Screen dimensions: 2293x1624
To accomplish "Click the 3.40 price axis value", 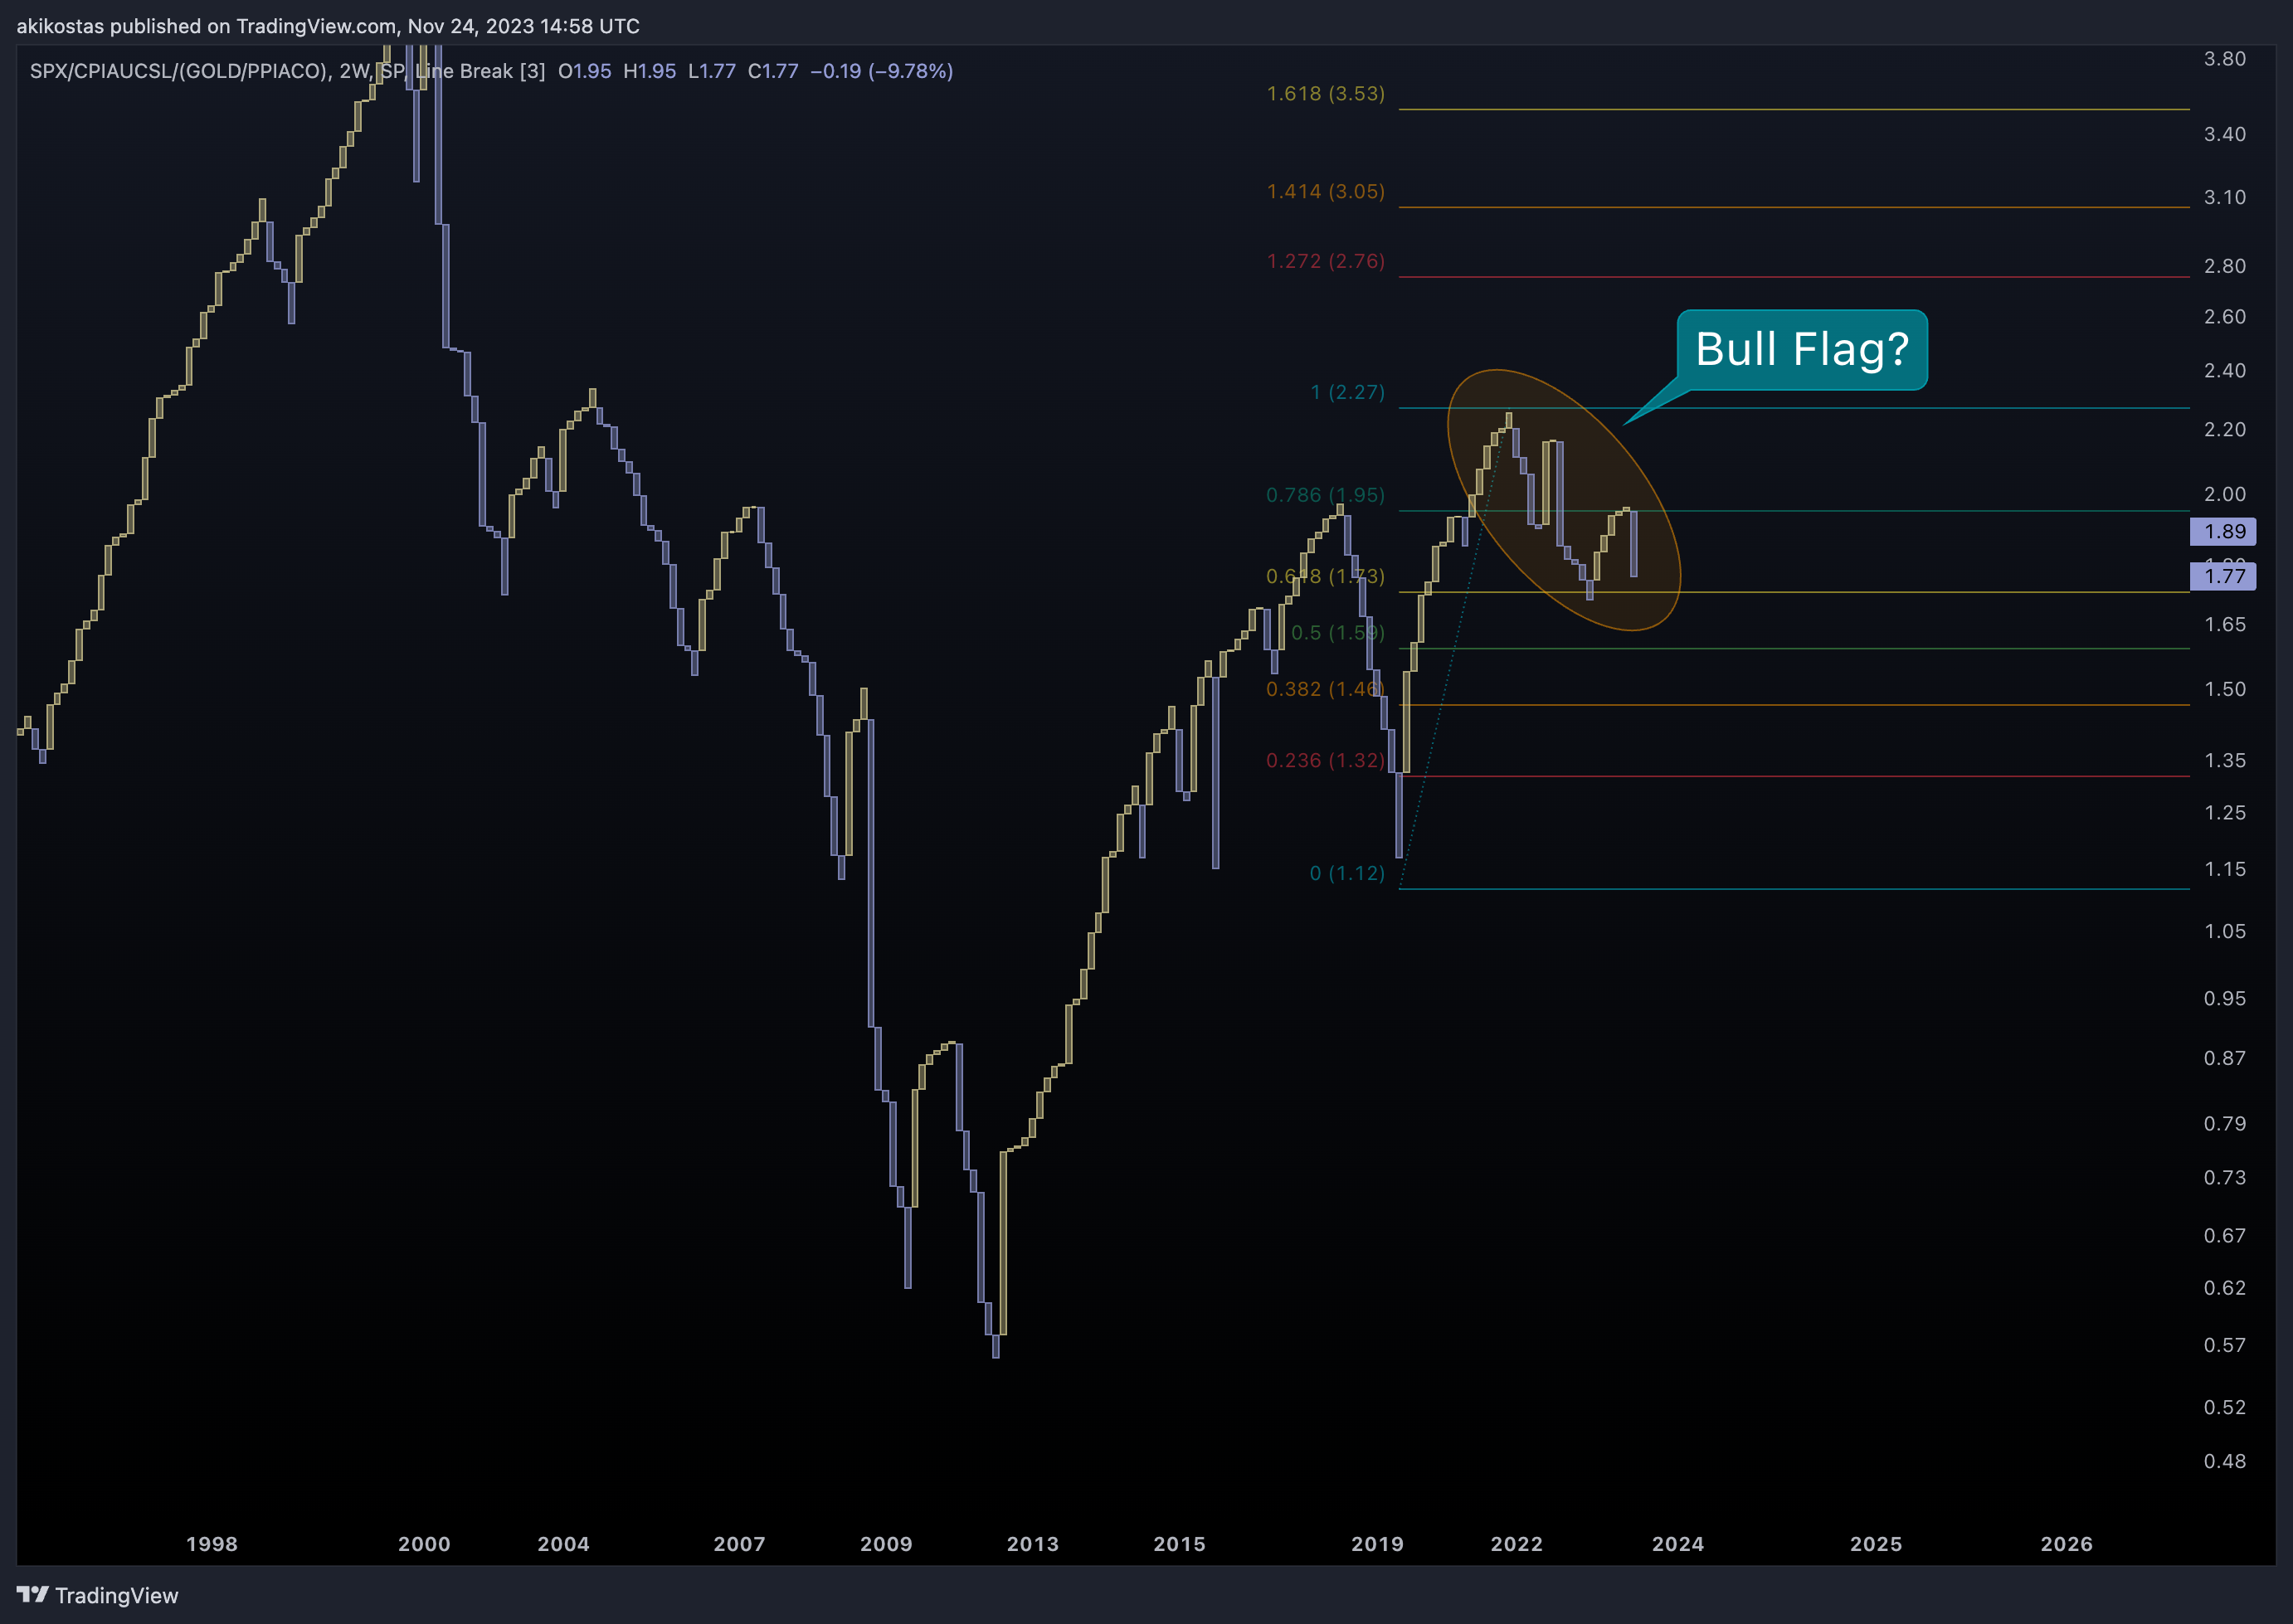I will [2224, 134].
